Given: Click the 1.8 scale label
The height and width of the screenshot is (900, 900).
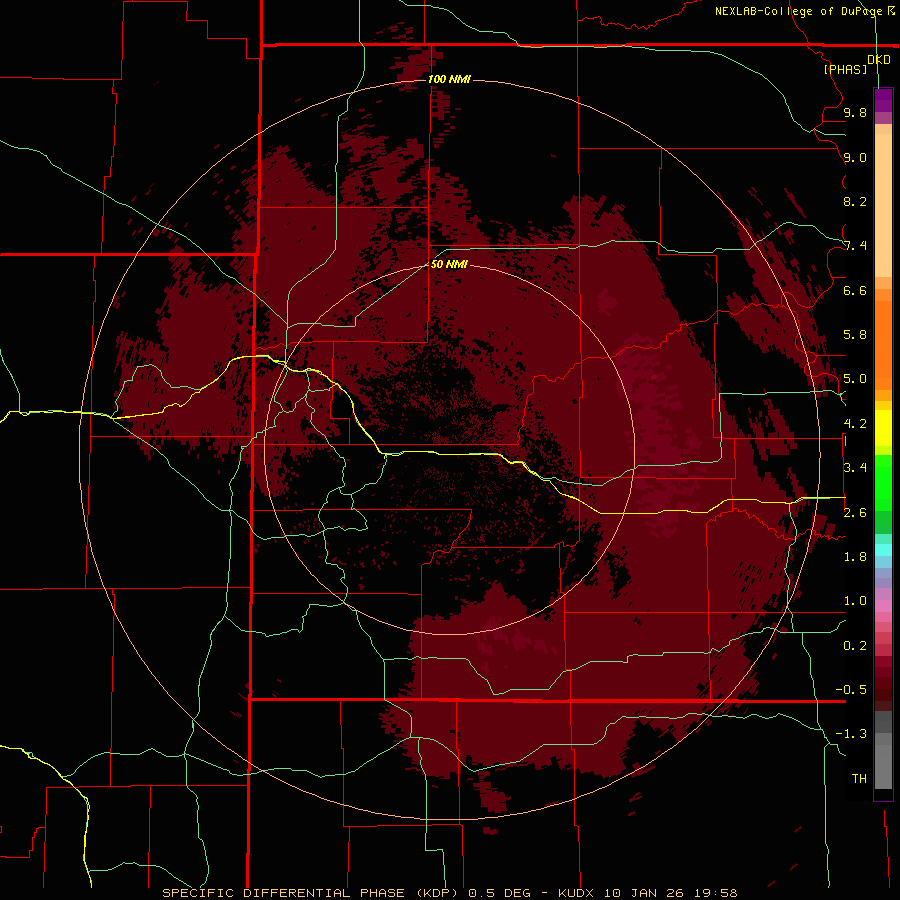Looking at the screenshot, I should [x=855, y=557].
